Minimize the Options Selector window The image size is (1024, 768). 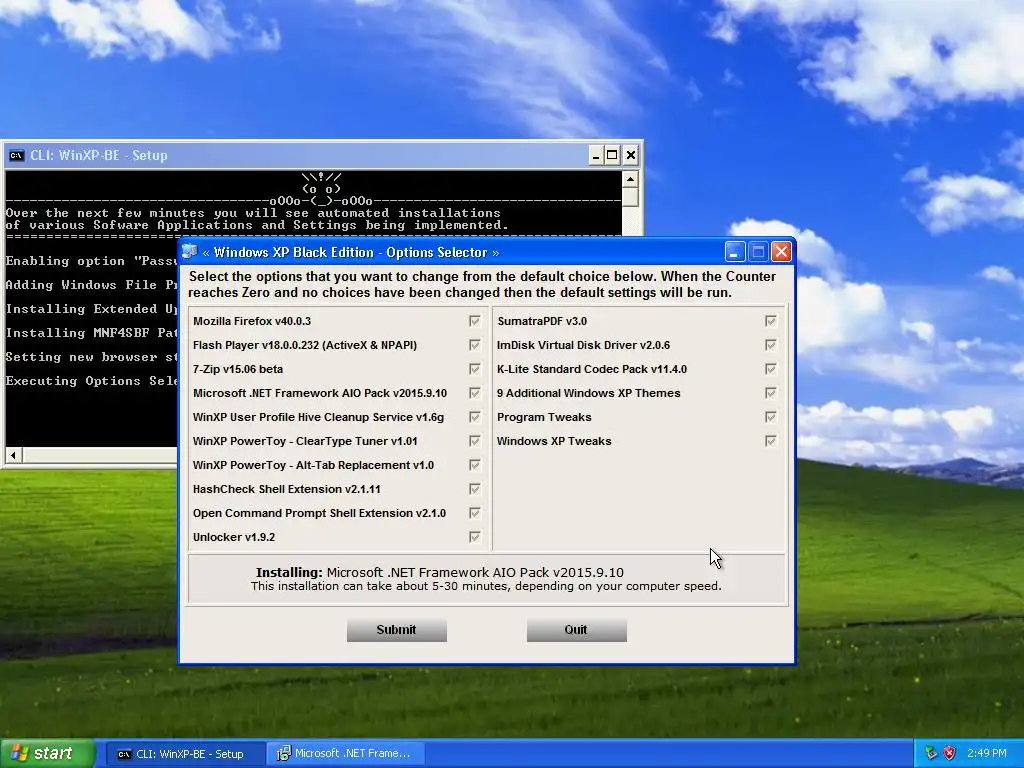click(735, 251)
